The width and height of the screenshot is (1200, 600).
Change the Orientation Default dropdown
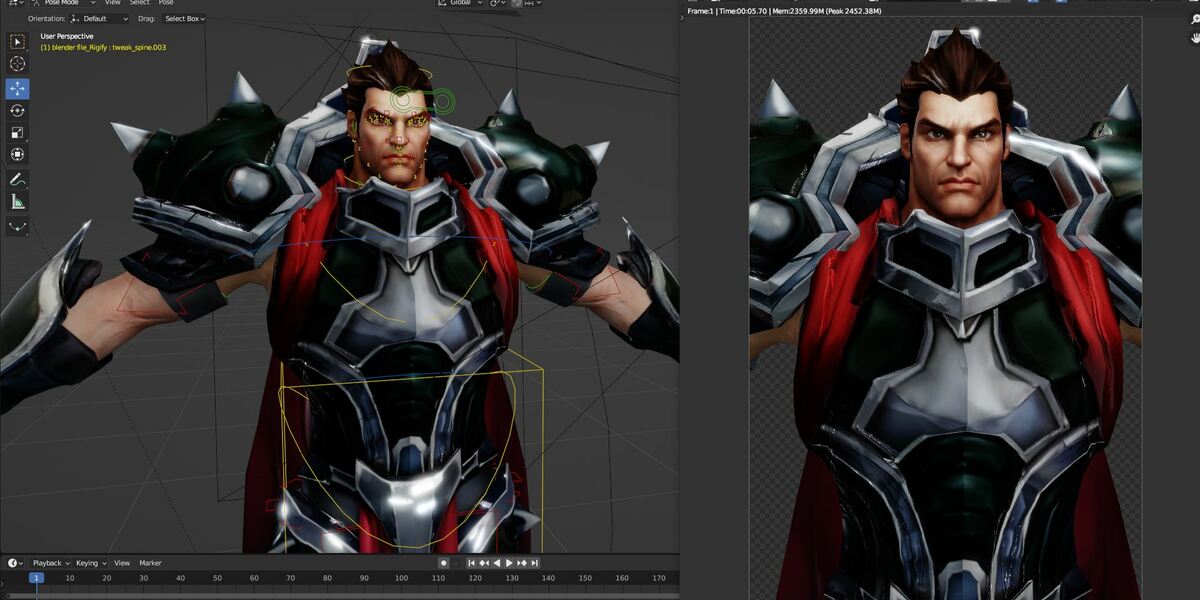(x=99, y=18)
